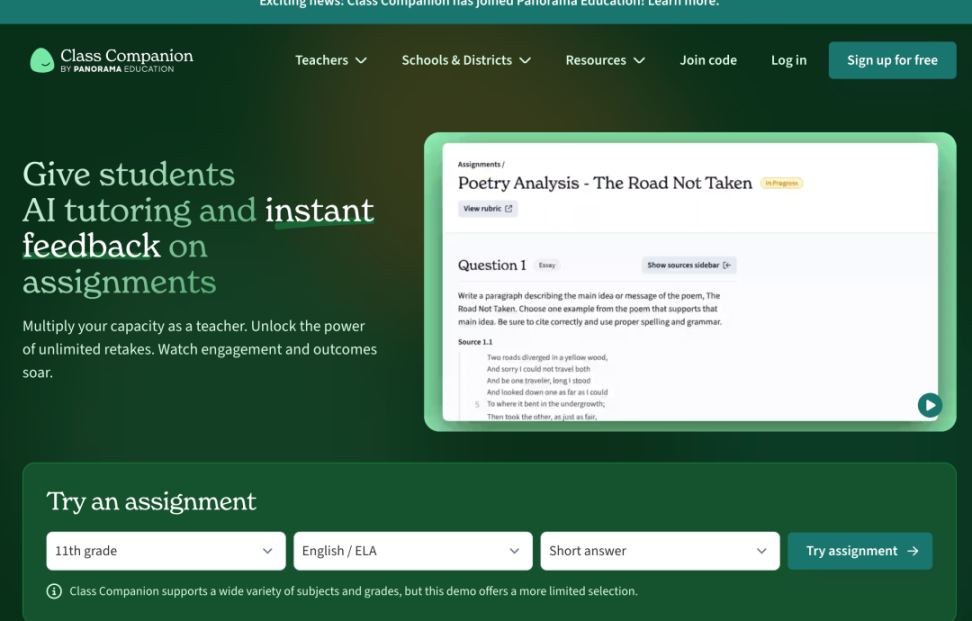Click the Try assignment button
This screenshot has width=972, height=621.
tap(860, 551)
